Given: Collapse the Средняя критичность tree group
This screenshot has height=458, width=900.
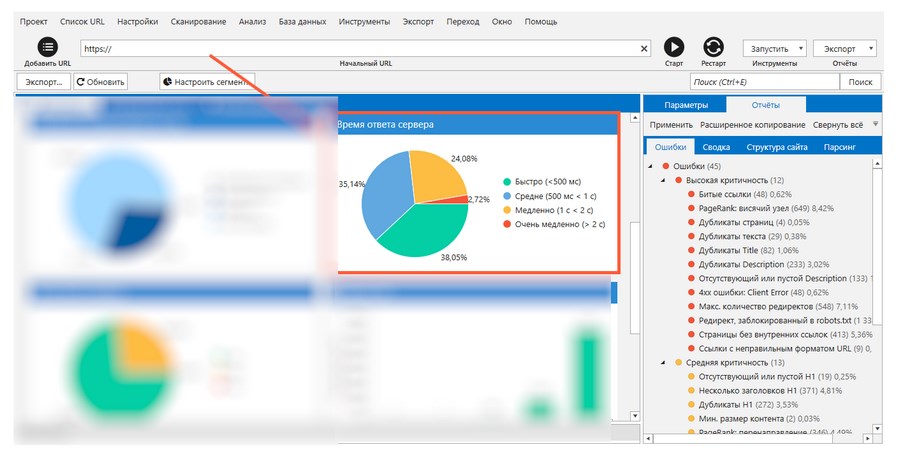Looking at the screenshot, I should [x=662, y=362].
